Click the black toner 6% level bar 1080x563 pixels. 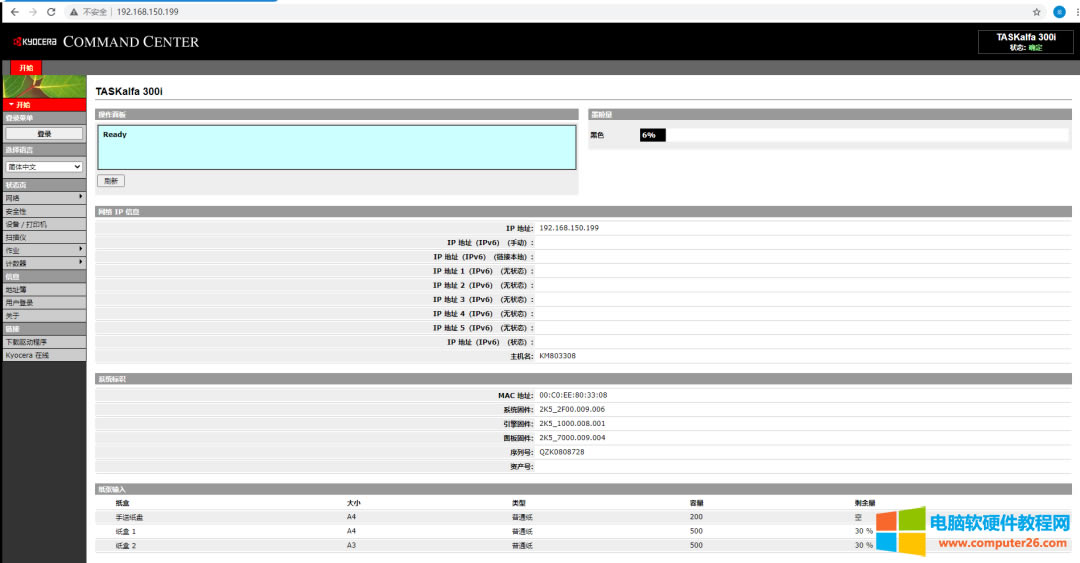[652, 135]
